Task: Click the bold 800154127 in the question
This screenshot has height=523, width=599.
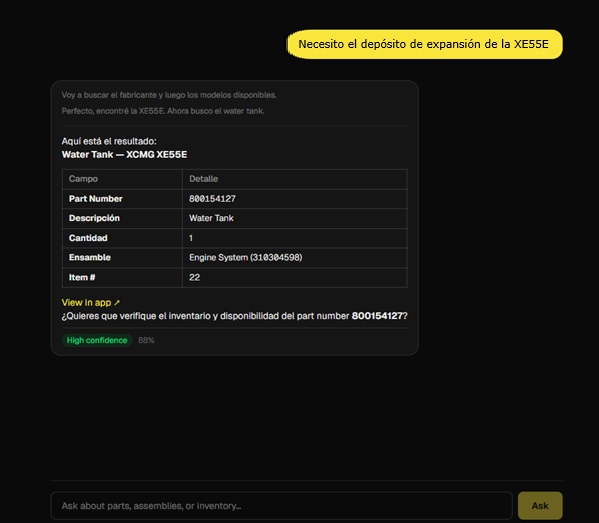Action: pos(377,316)
